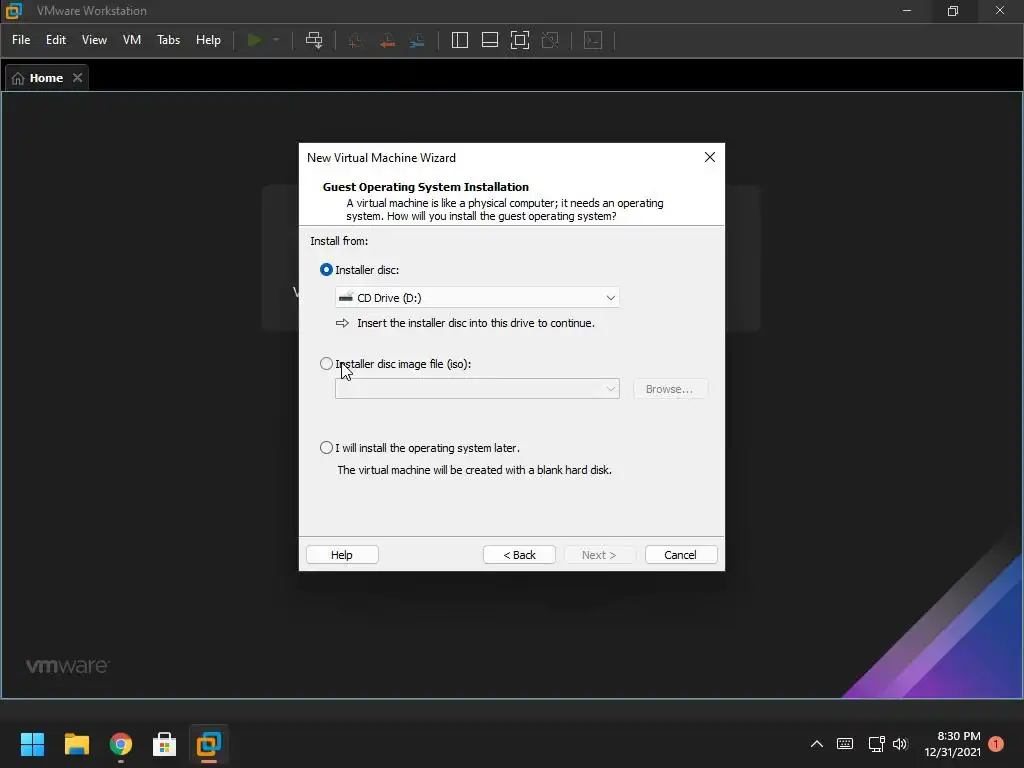Toggle the thumbnail bar view icon
Viewport: 1024px width, 768px height.
point(490,40)
